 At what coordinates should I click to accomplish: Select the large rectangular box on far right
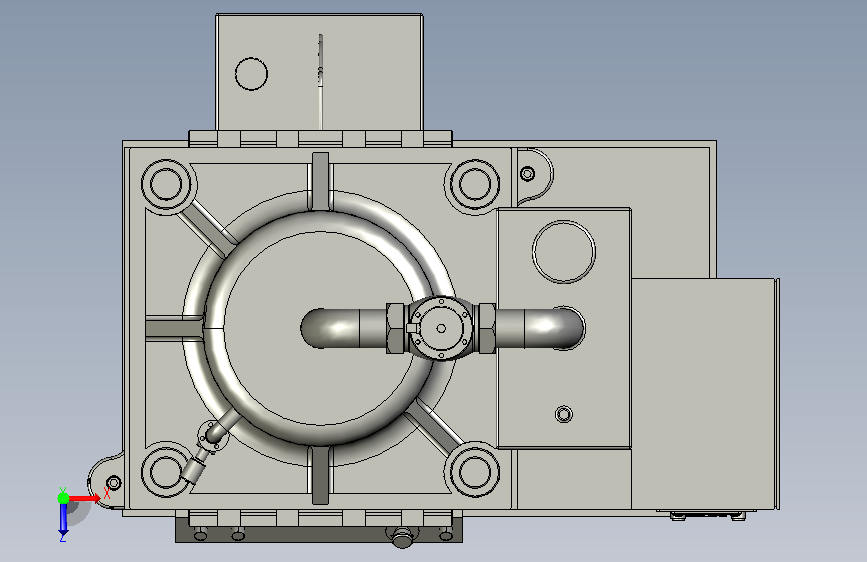point(704,394)
